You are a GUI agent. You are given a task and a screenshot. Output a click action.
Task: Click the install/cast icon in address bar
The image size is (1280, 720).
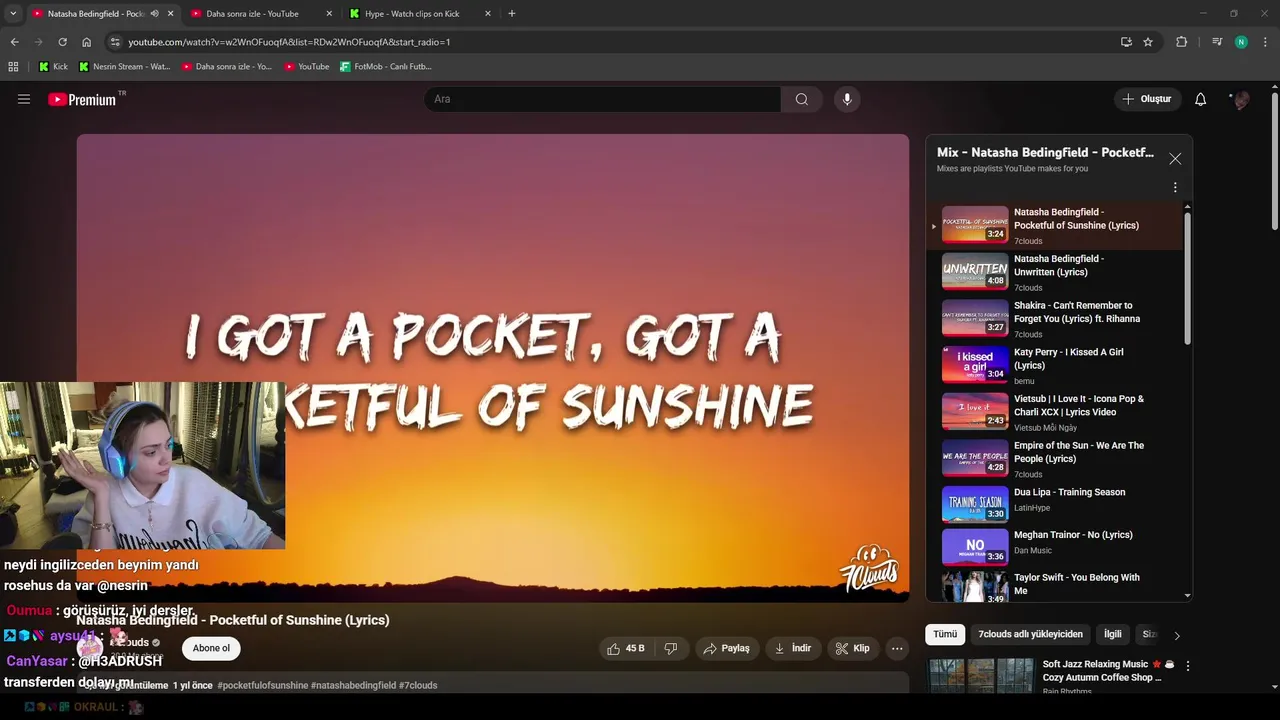1126,42
